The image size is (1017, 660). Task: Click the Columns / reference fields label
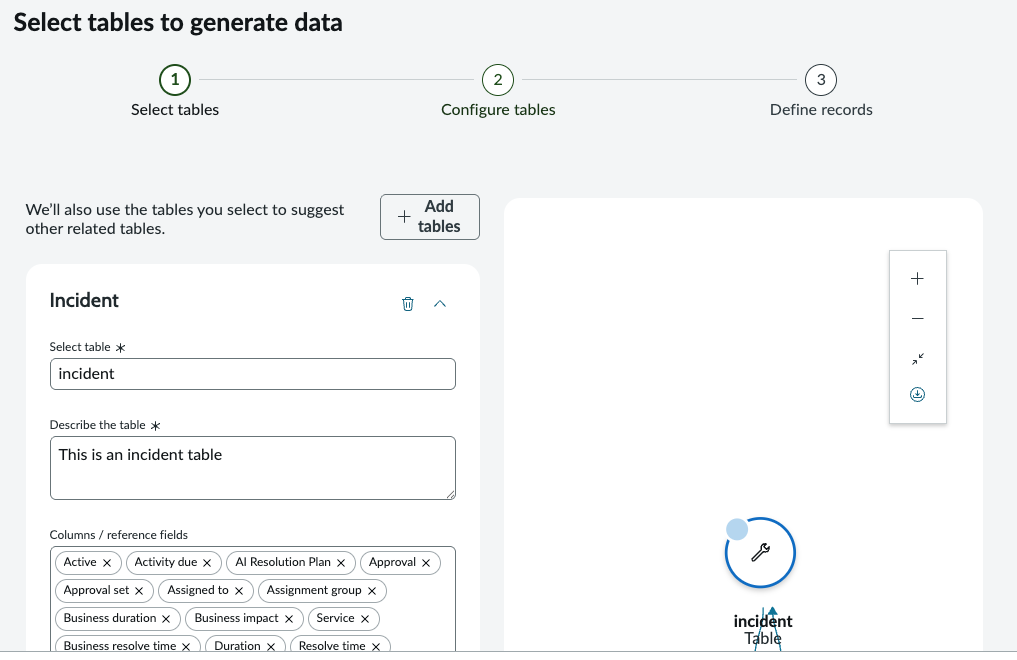(119, 535)
